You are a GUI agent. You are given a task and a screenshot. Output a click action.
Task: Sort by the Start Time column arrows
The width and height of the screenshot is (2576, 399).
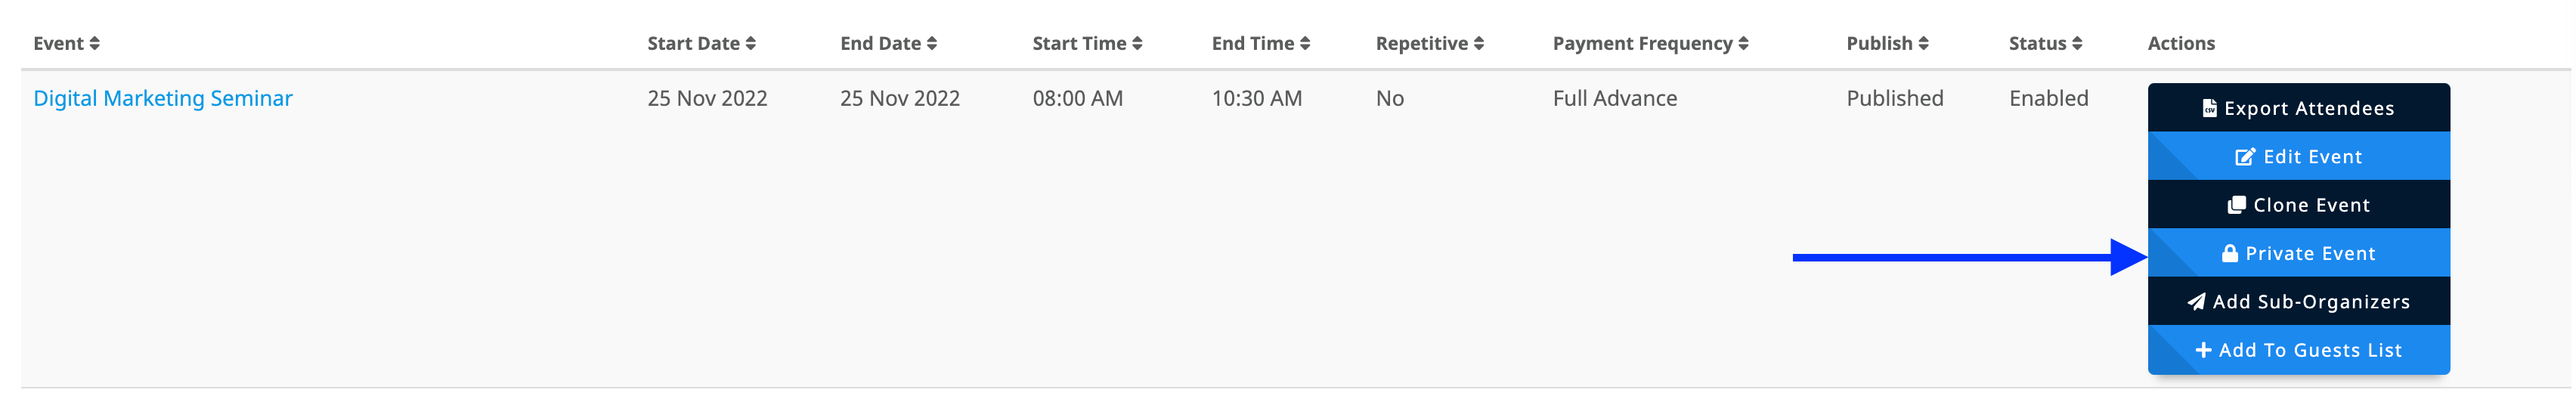[x=1137, y=44]
